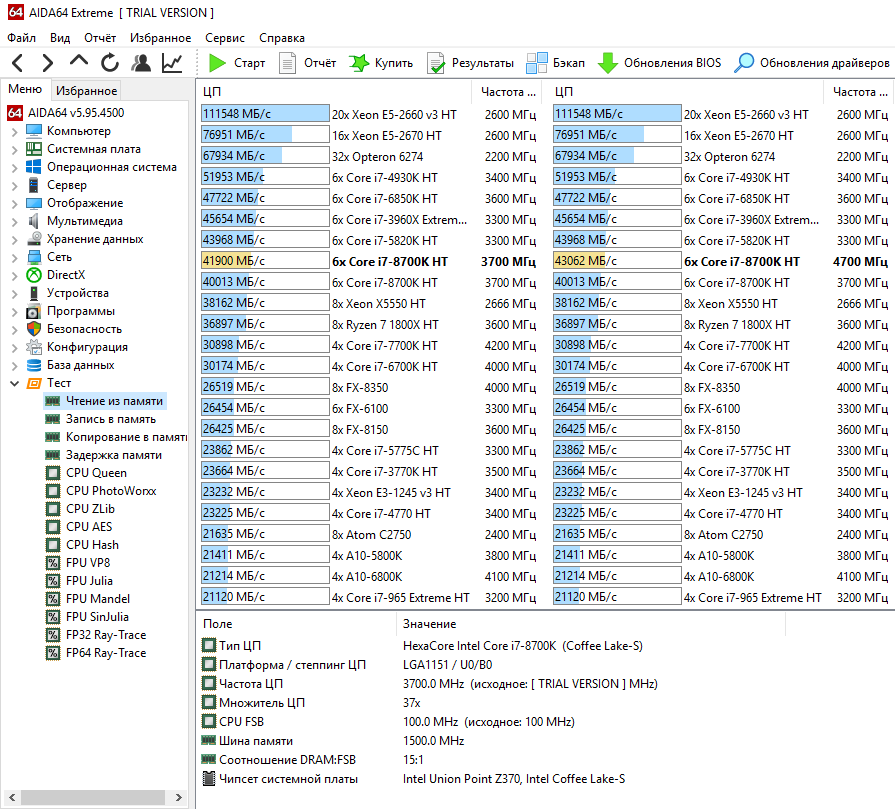Collapse the Тест tree node
This screenshot has height=809, width=895.
[14, 383]
